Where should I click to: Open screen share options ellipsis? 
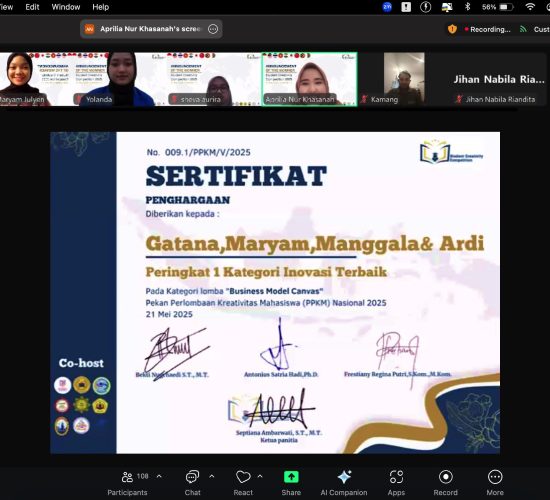[213, 29]
